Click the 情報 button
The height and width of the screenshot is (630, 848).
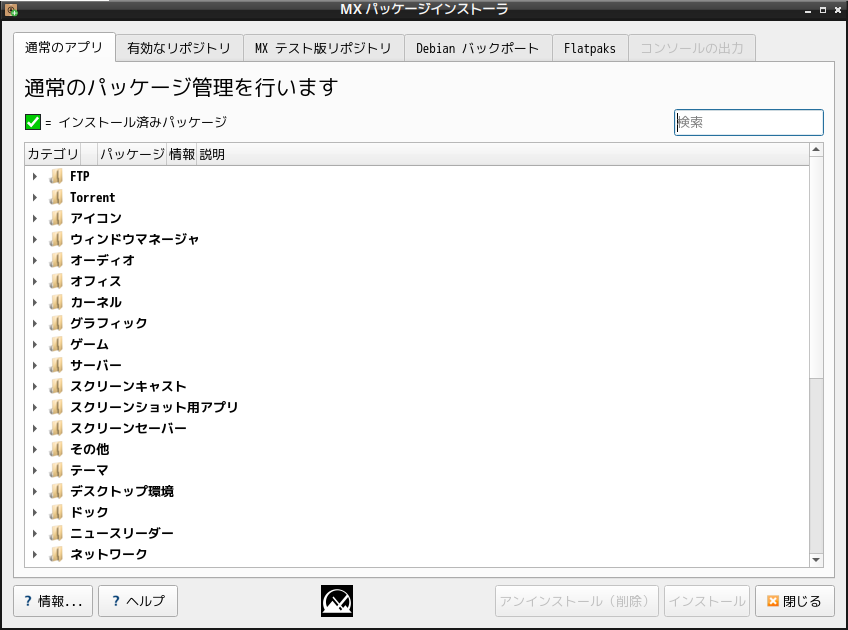tap(52, 600)
